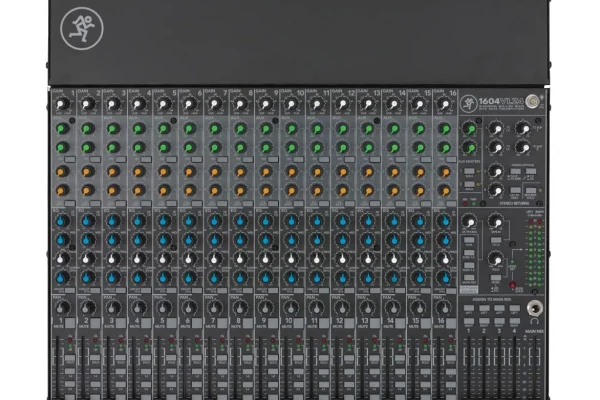
Task: Click channel 3 white mid-frequency knob
Action: (x=113, y=257)
